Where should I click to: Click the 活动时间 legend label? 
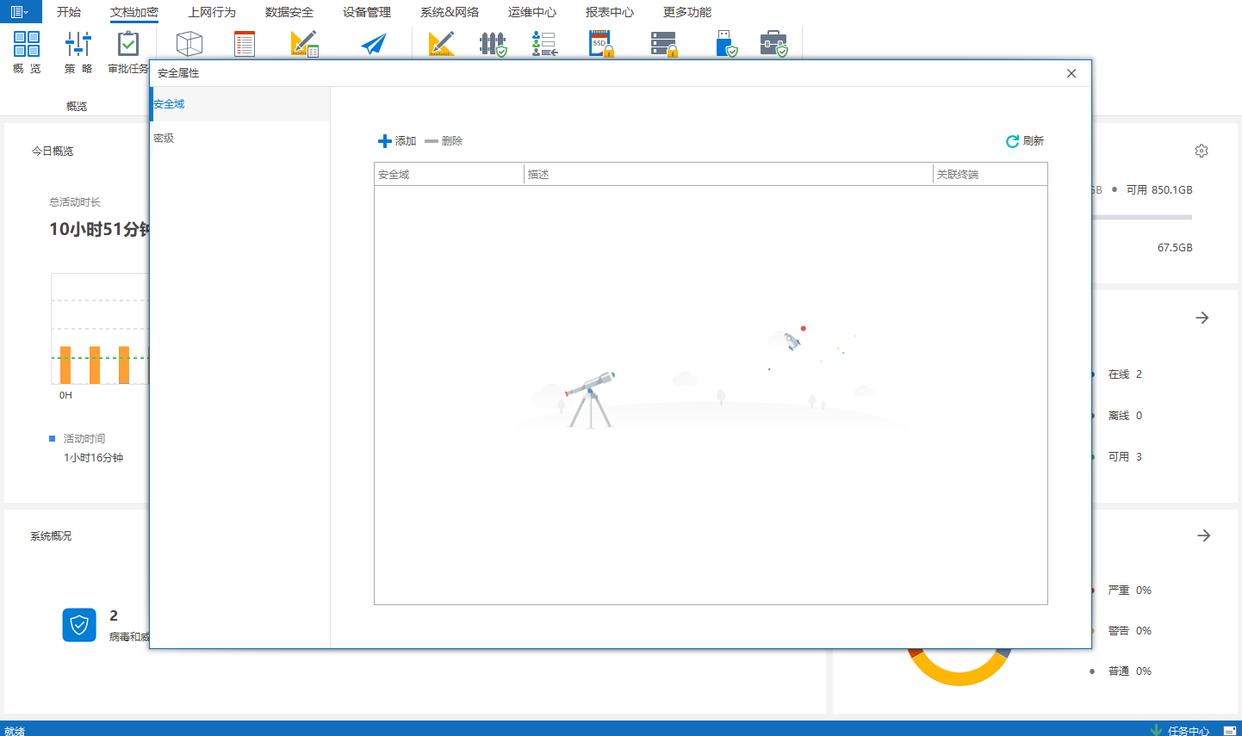(x=84, y=438)
